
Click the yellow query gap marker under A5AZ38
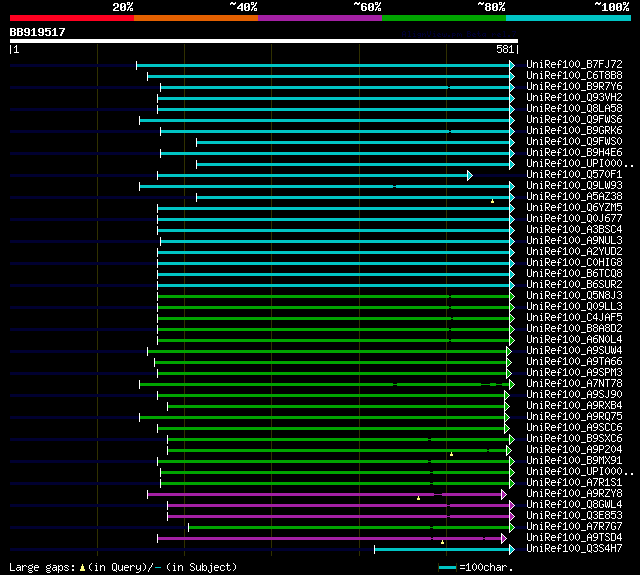pos(492,201)
